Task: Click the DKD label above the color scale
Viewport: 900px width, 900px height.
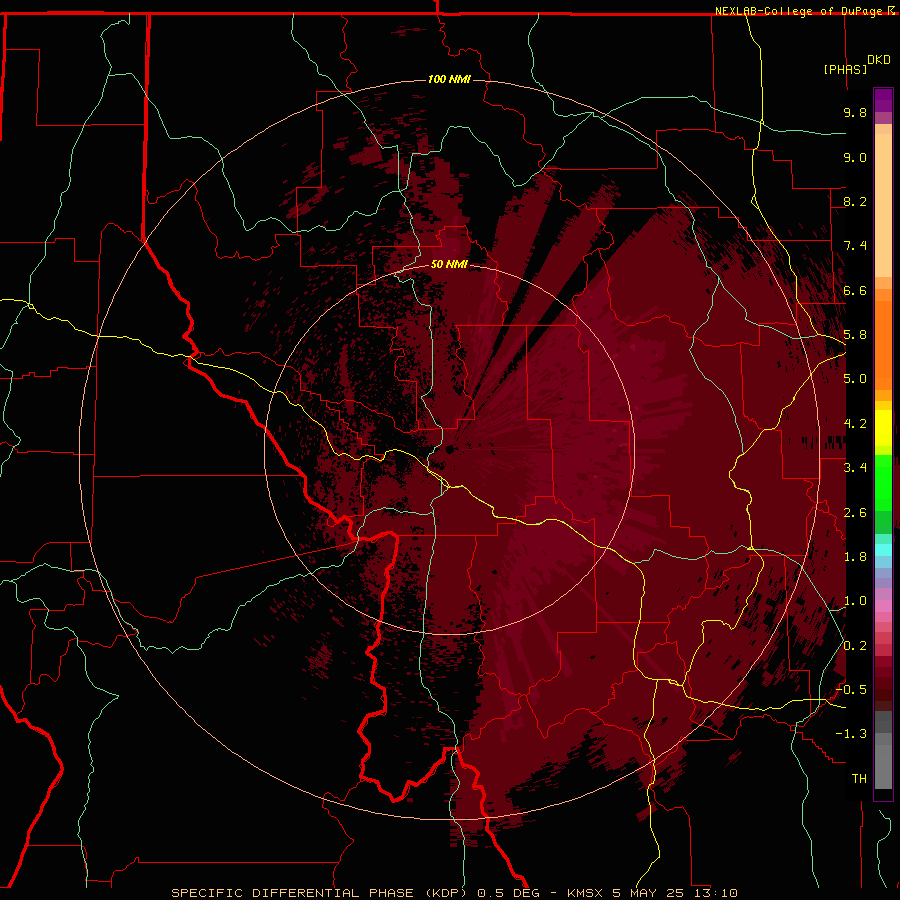Action: [x=879, y=60]
